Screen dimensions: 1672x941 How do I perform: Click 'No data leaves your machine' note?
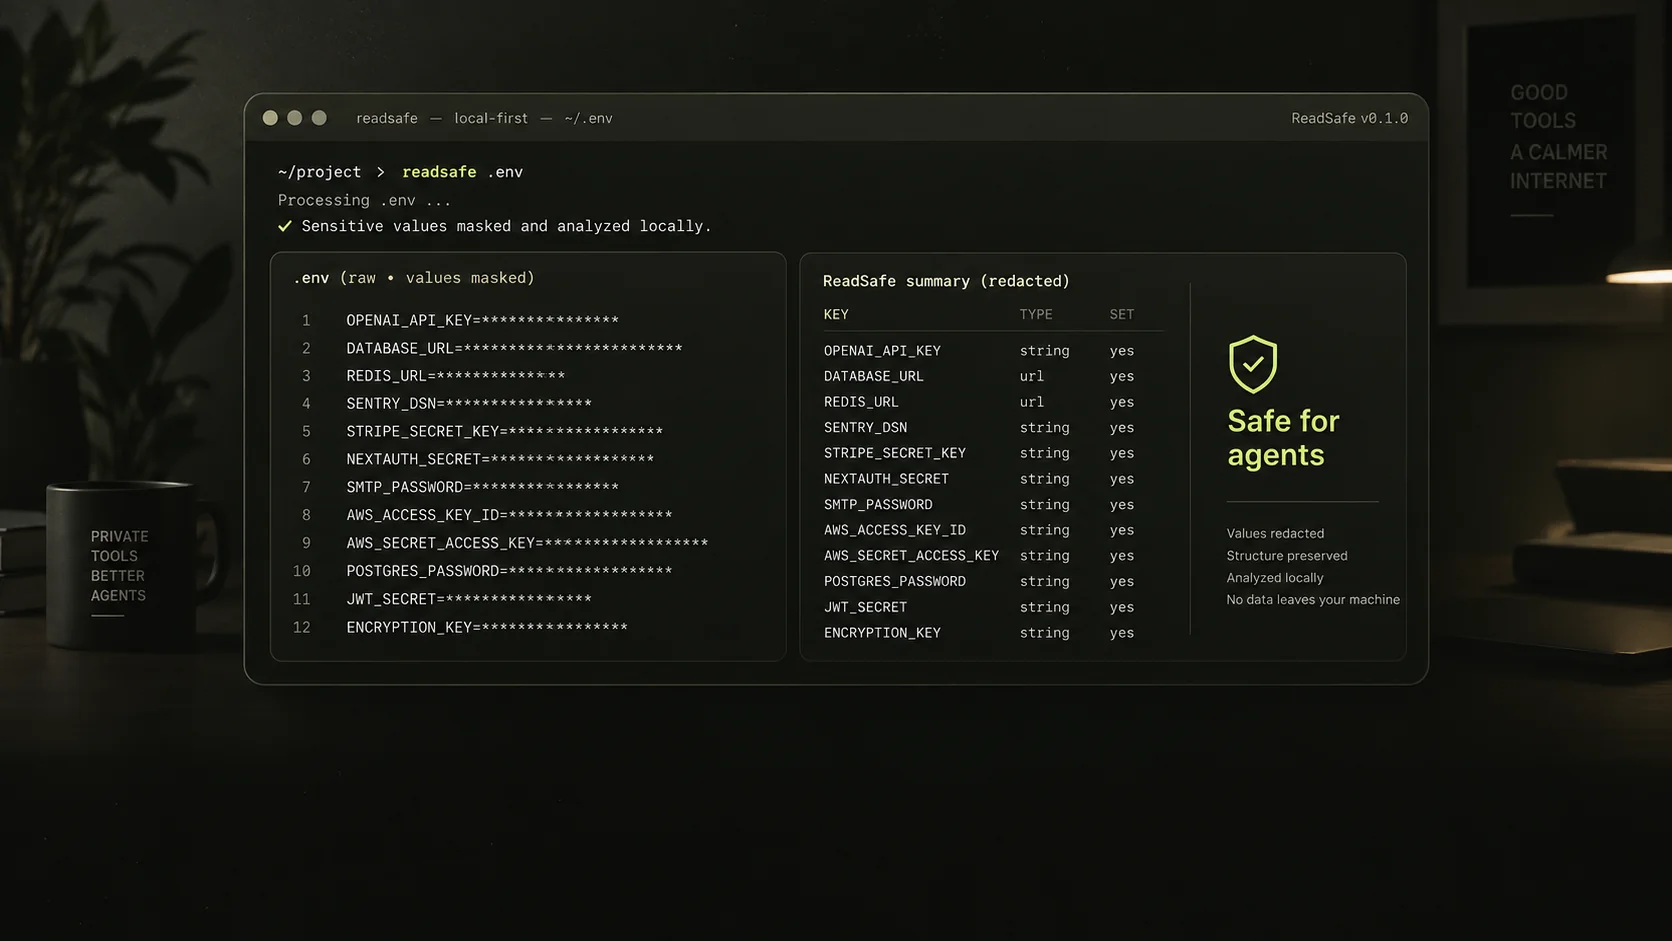1313,600
